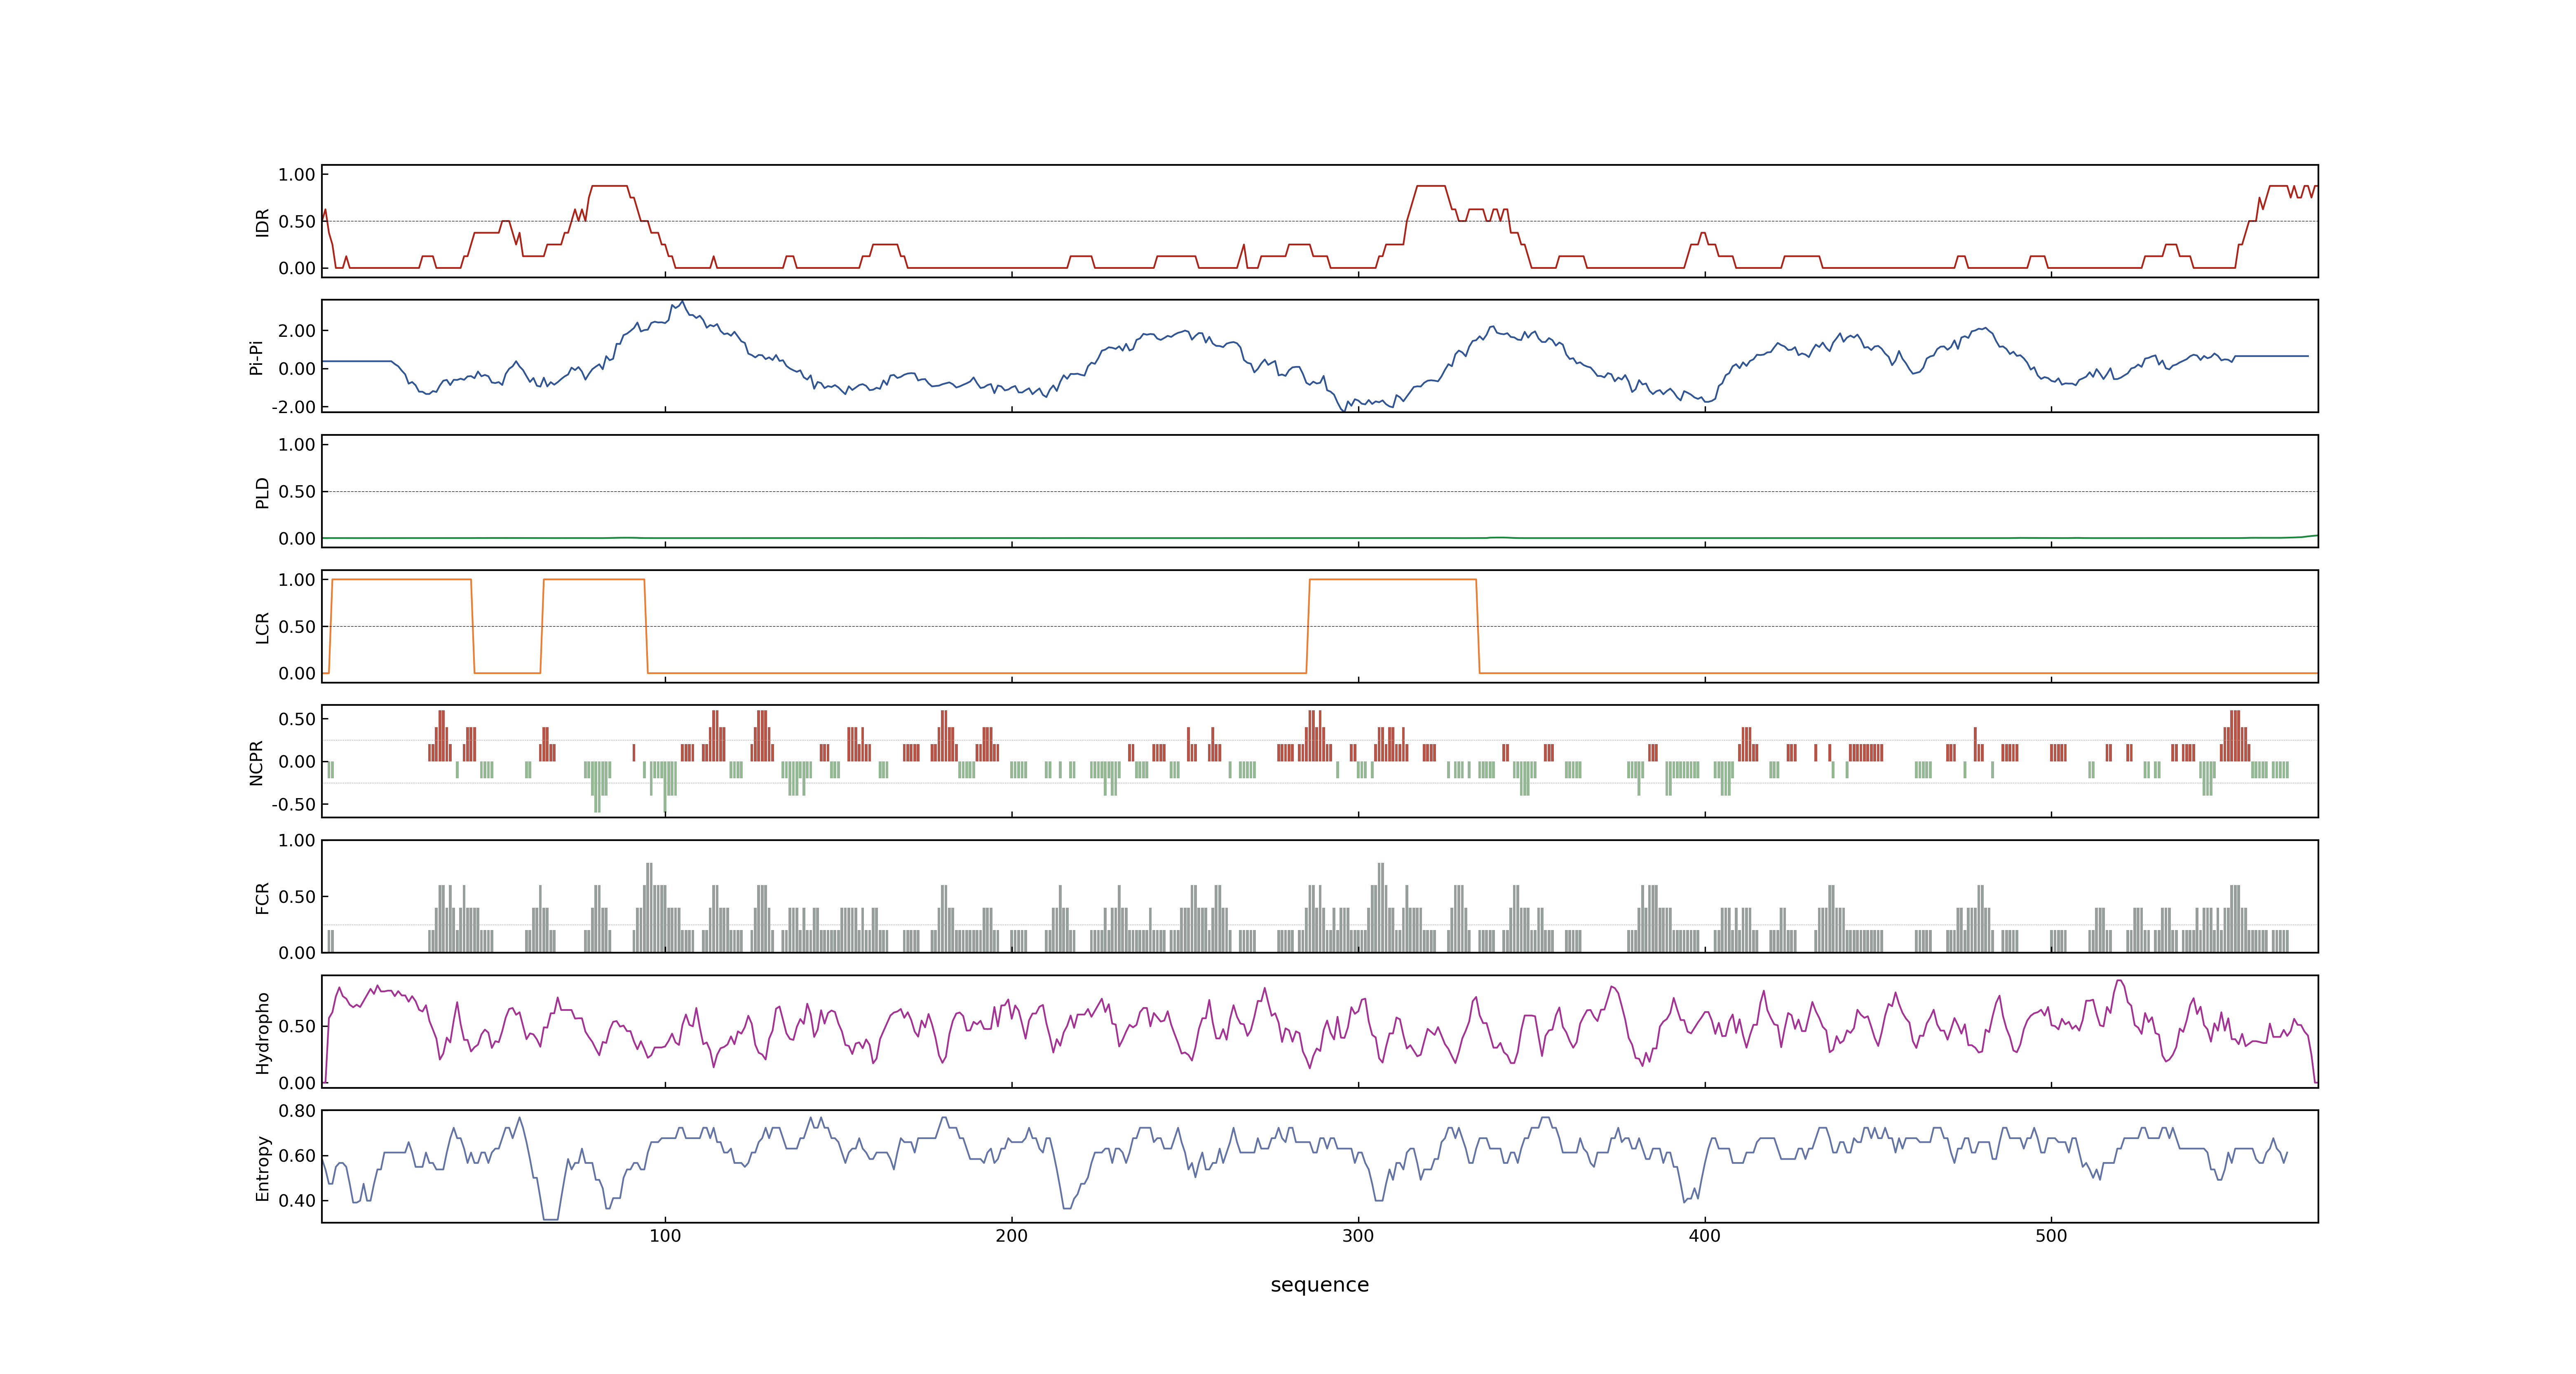The image size is (2576, 1374).
Task: Click the Hydropho y-axis label
Action: tap(262, 1033)
